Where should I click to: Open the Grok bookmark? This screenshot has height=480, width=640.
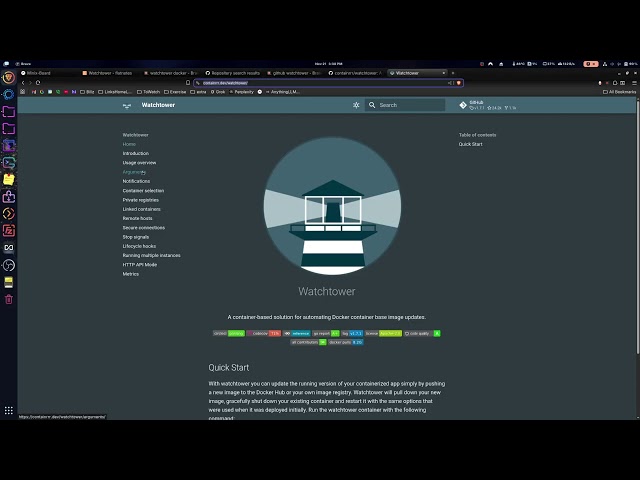[218, 92]
